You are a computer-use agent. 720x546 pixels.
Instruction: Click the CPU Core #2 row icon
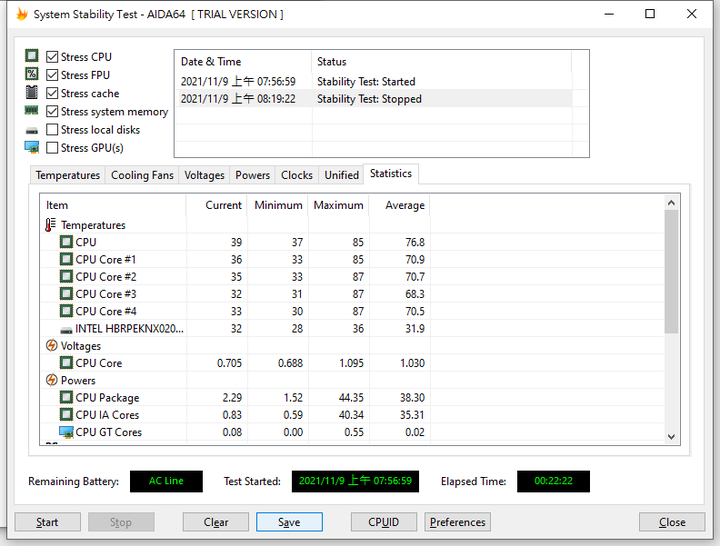coord(67,277)
